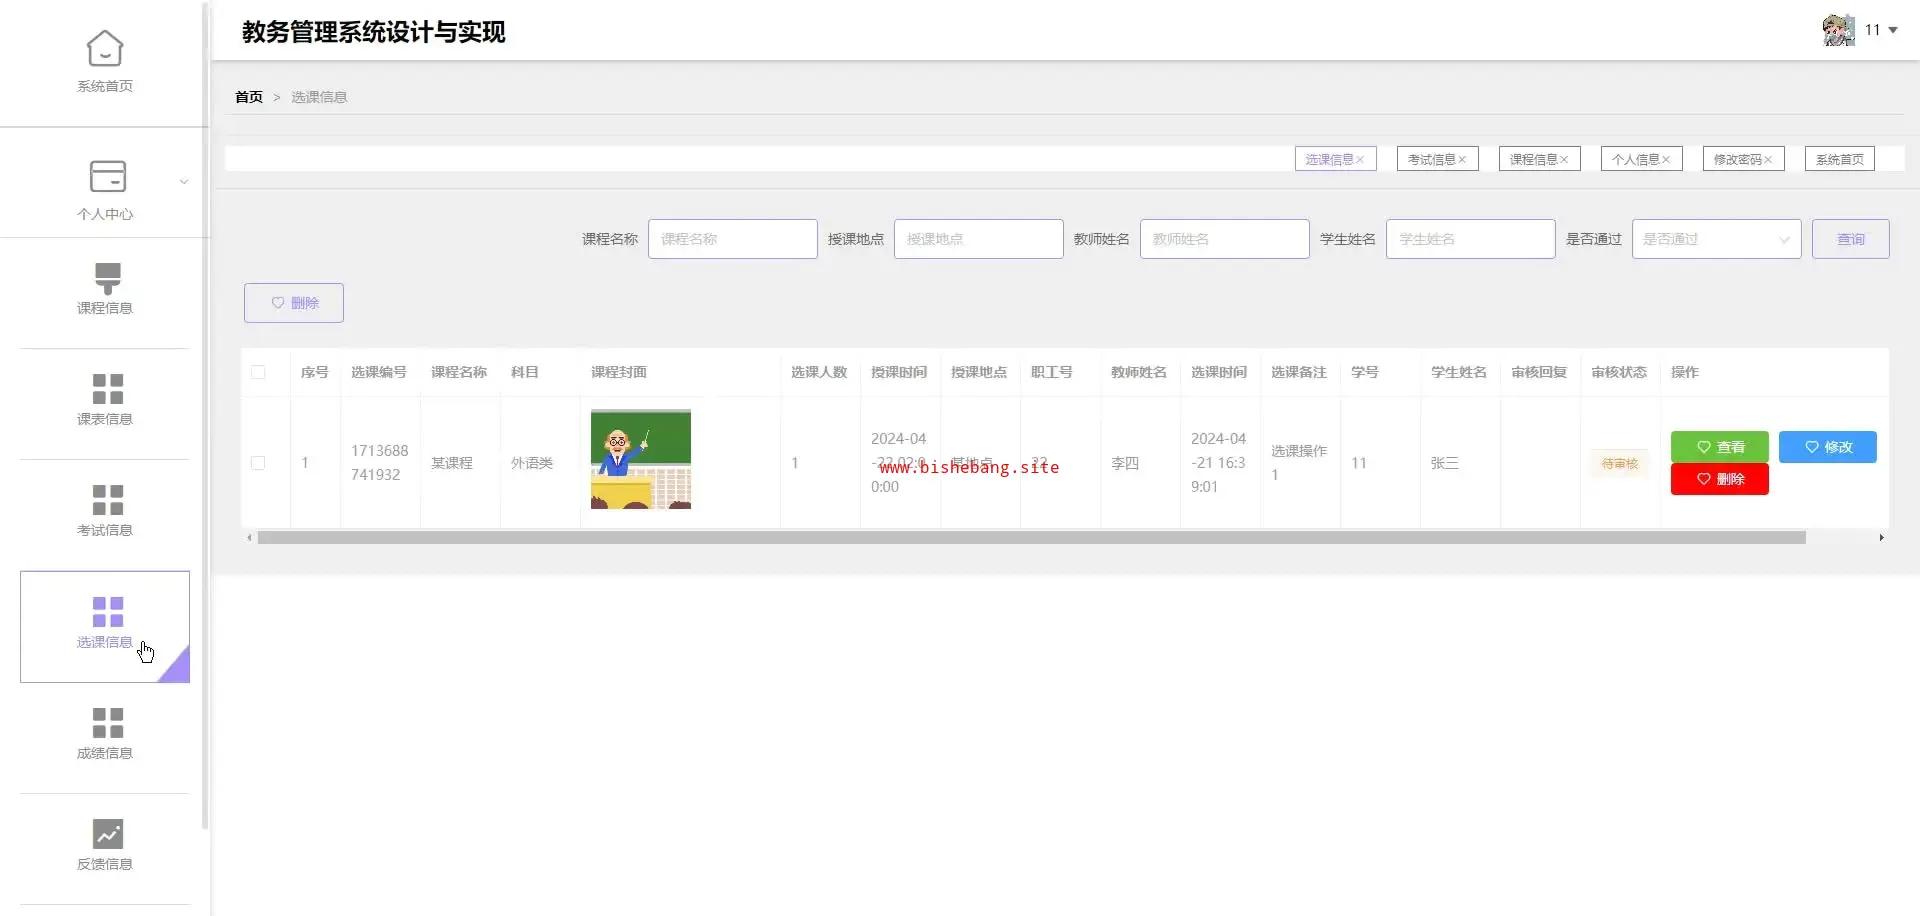
Task: Close the 选课信息 tab
Action: tap(1360, 160)
